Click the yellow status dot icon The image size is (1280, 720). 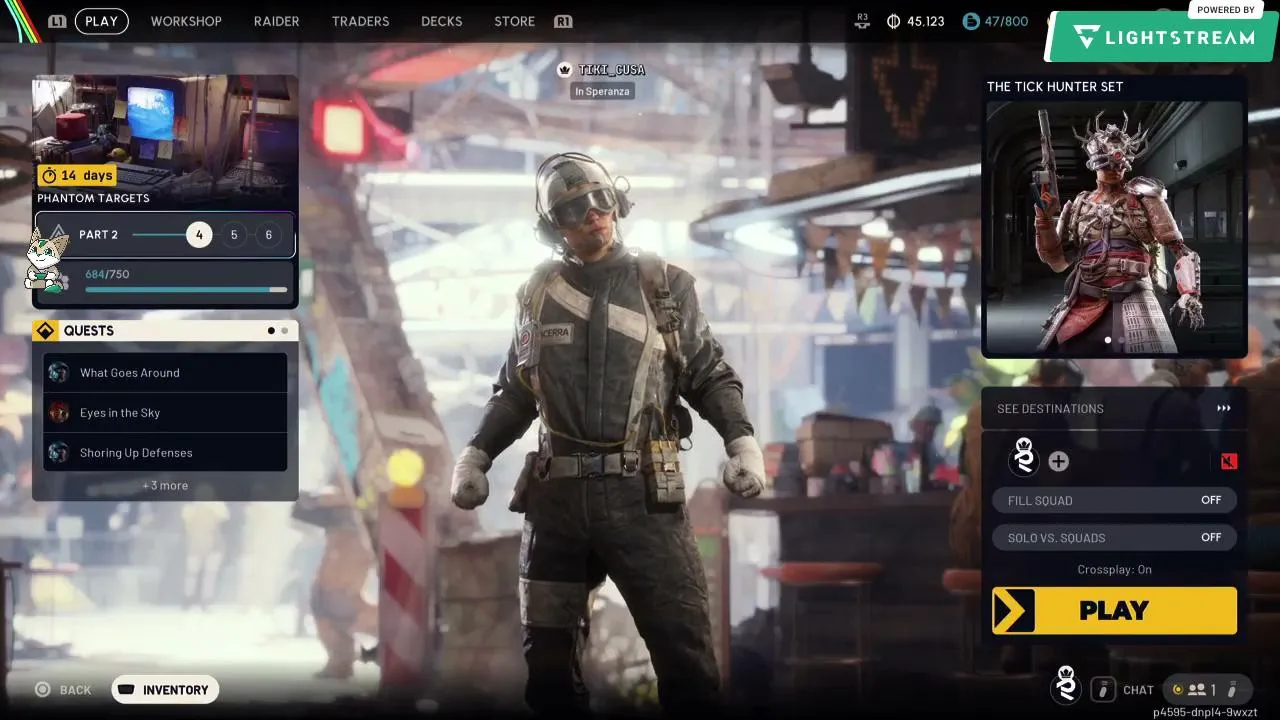click(x=1177, y=689)
